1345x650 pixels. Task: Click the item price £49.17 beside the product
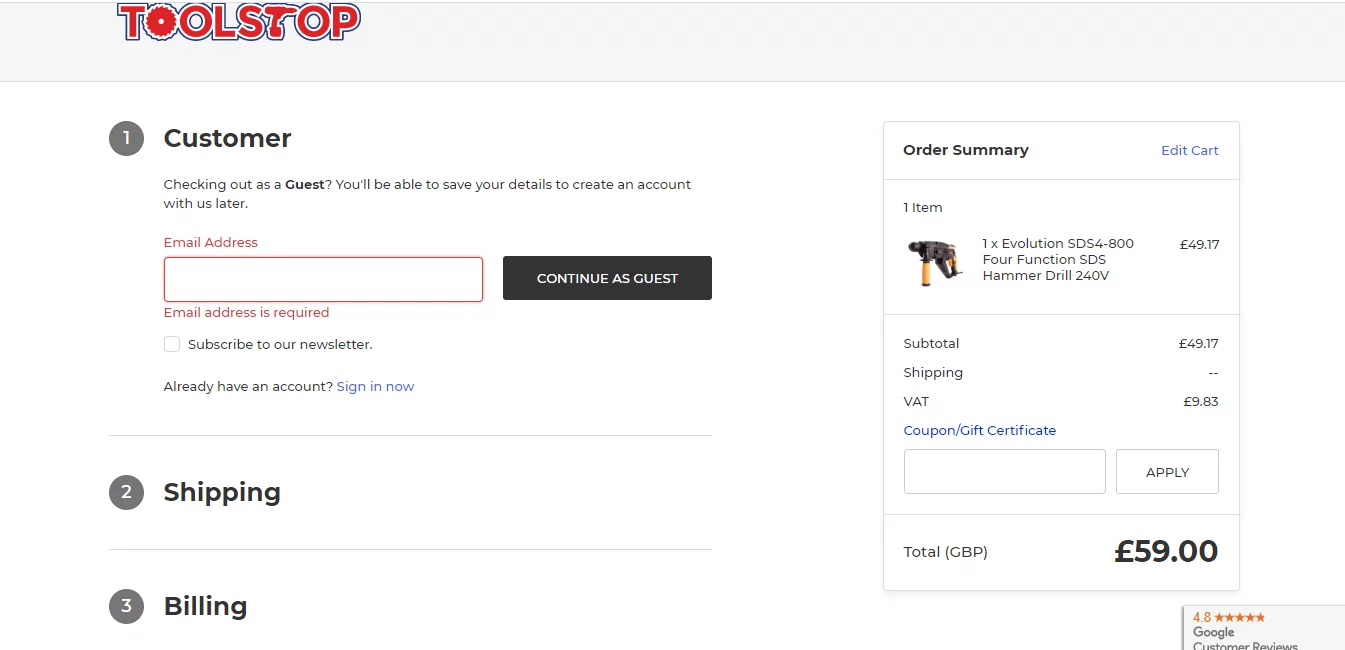point(1199,244)
